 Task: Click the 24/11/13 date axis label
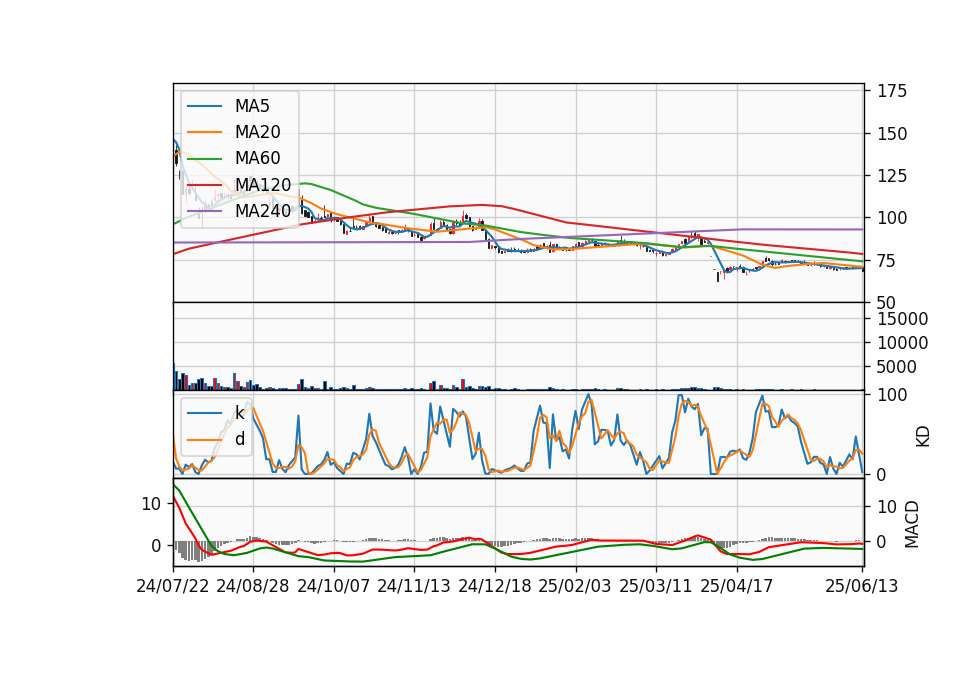click(414, 586)
